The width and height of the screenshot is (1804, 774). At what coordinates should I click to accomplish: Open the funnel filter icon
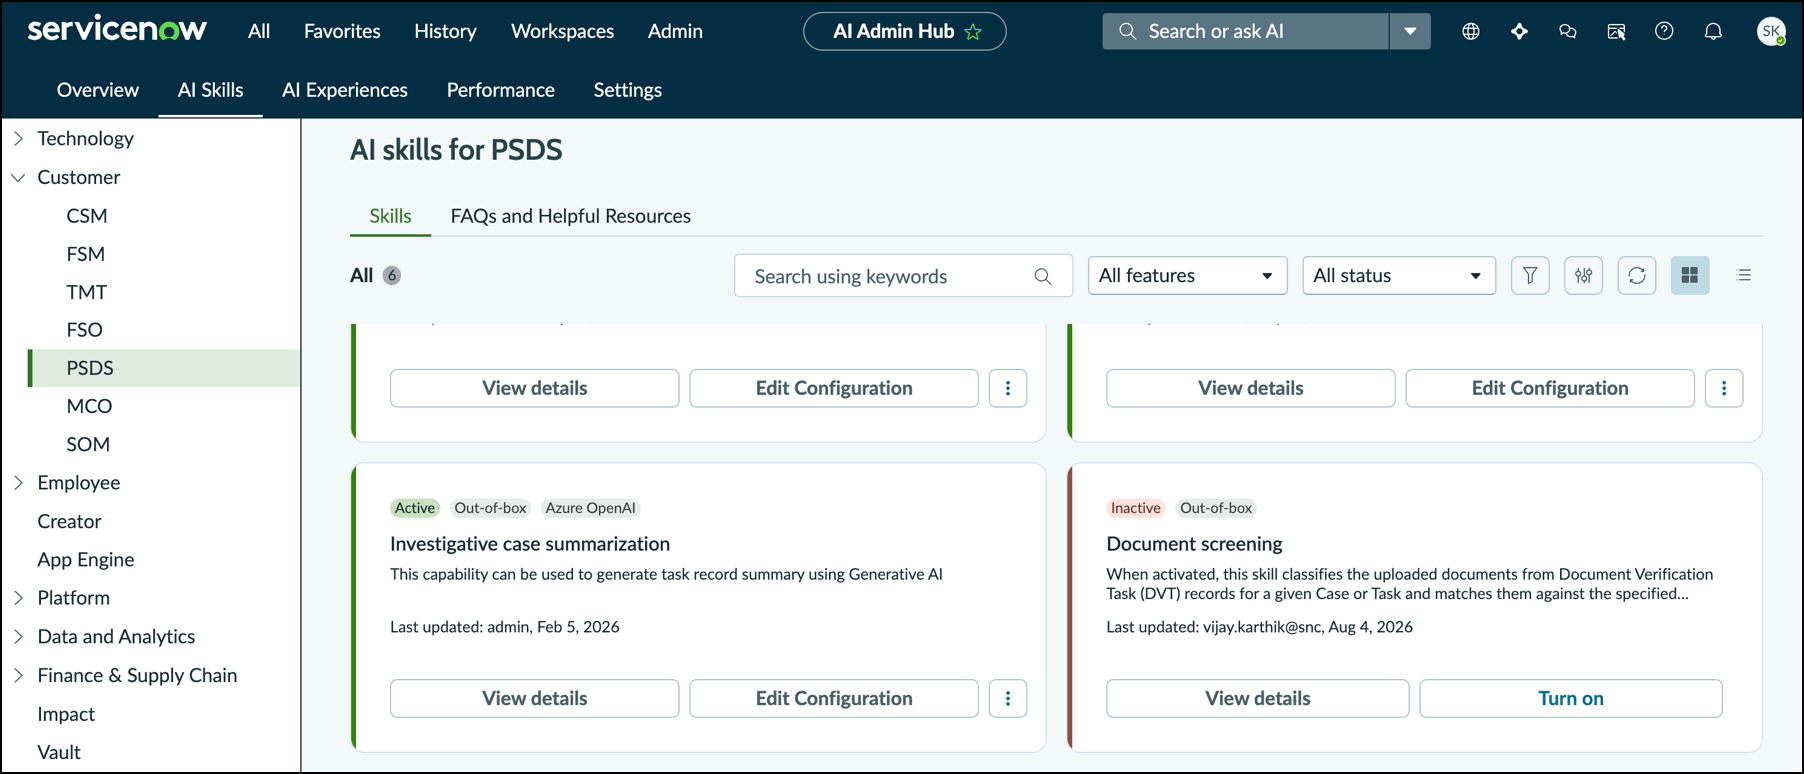[x=1530, y=275]
